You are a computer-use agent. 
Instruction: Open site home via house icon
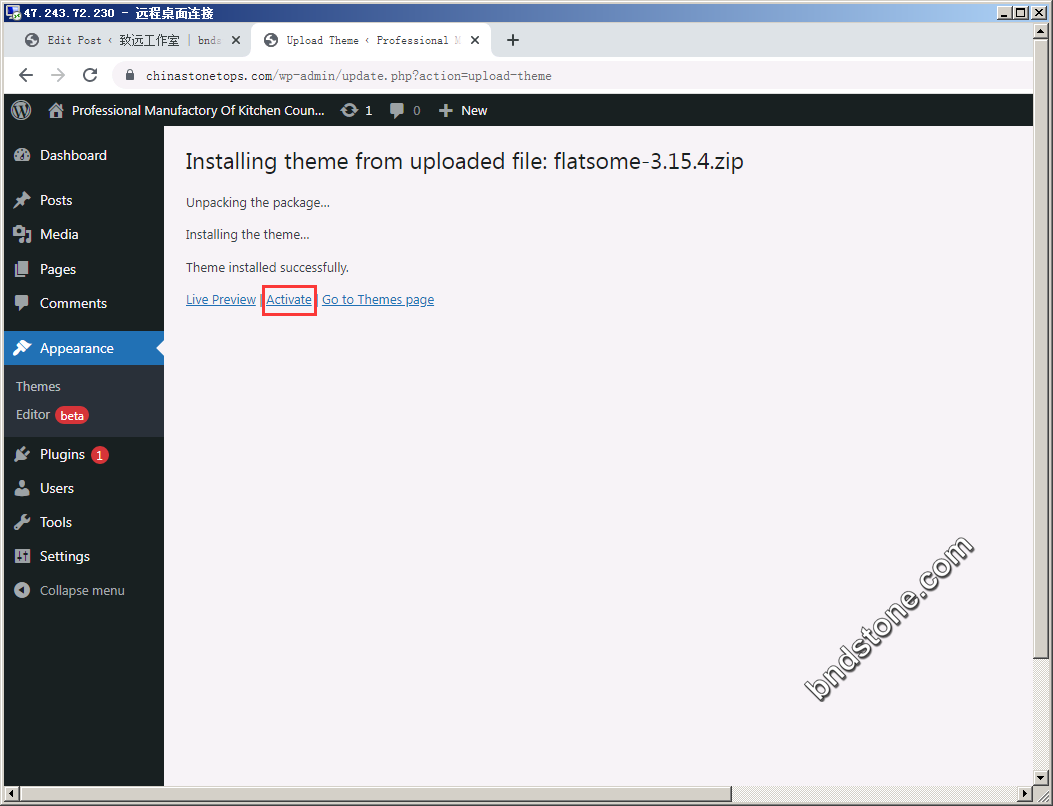tap(56, 110)
